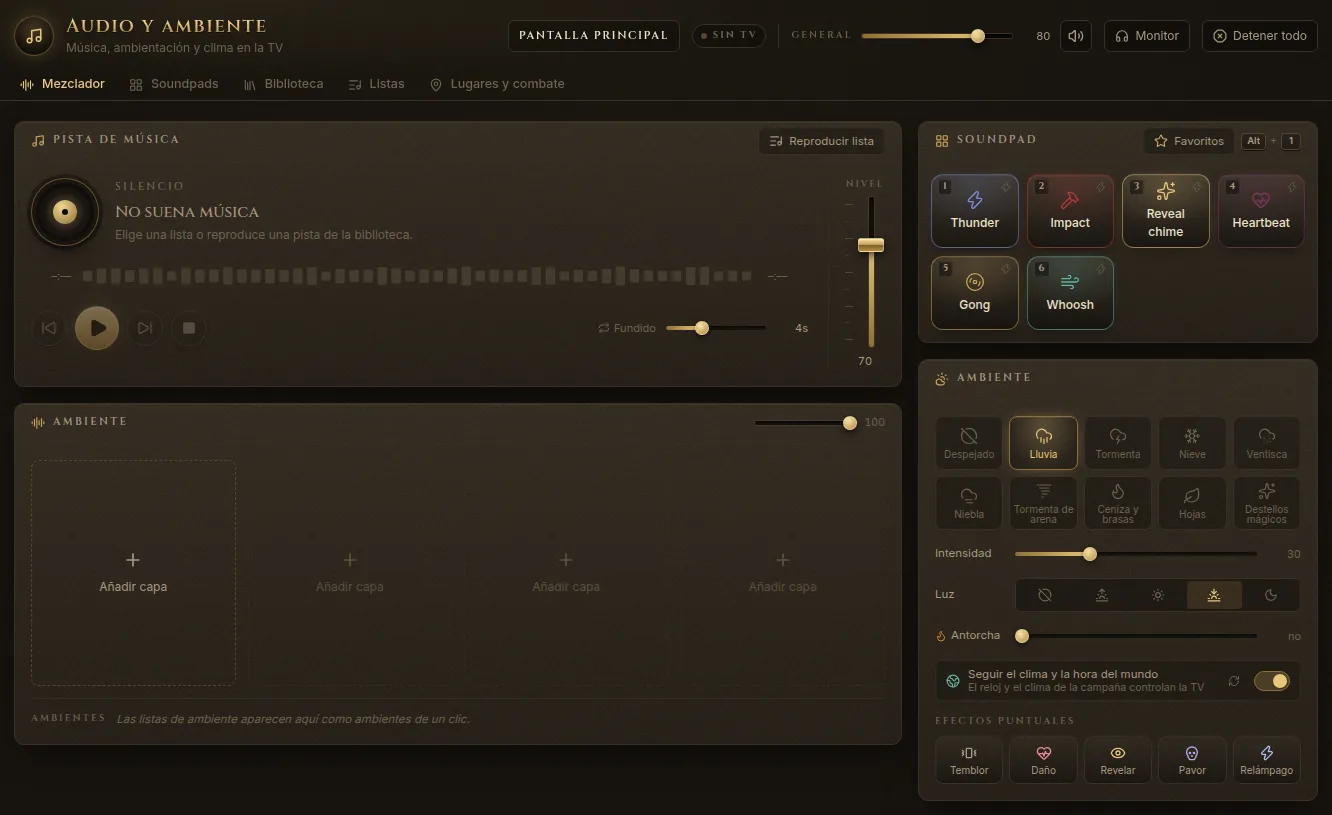Disable Seguir el clima y la hora switch
Screen dimensions: 1332x815
pos(1272,681)
